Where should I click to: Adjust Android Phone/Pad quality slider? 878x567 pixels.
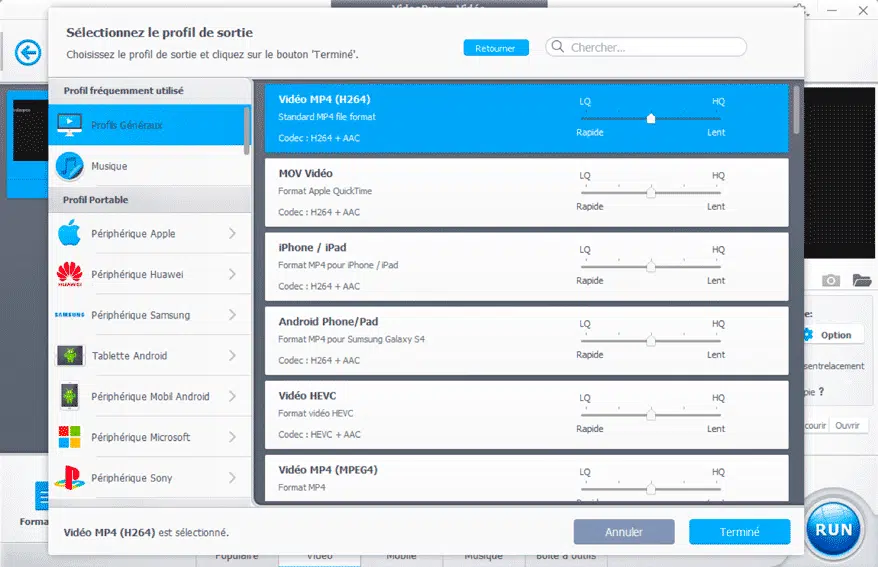[651, 340]
